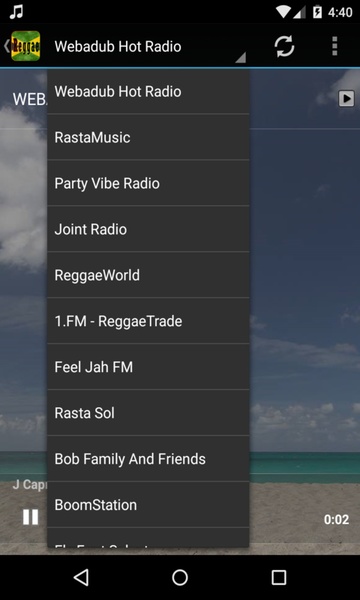Choose the RastaMusic station

click(148, 137)
